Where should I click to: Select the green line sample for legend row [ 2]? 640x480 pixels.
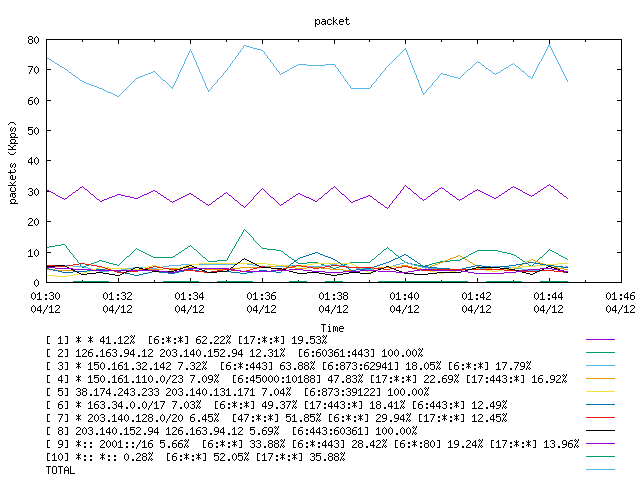click(x=600, y=353)
